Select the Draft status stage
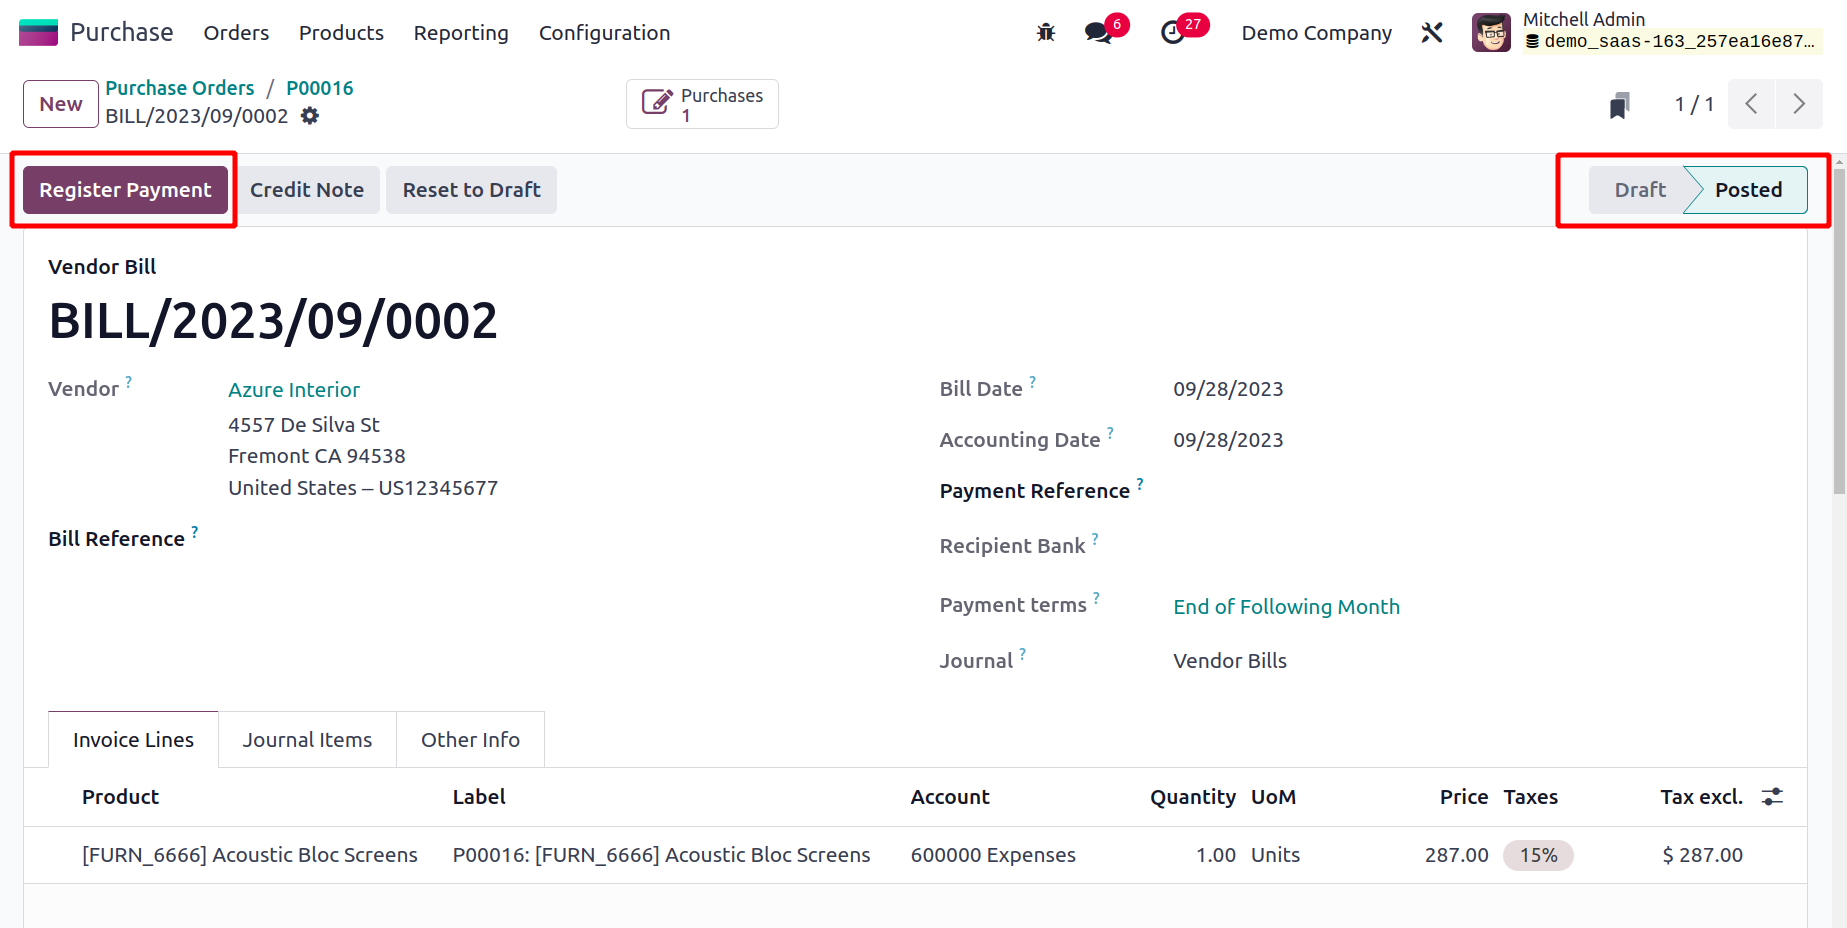 (x=1639, y=190)
